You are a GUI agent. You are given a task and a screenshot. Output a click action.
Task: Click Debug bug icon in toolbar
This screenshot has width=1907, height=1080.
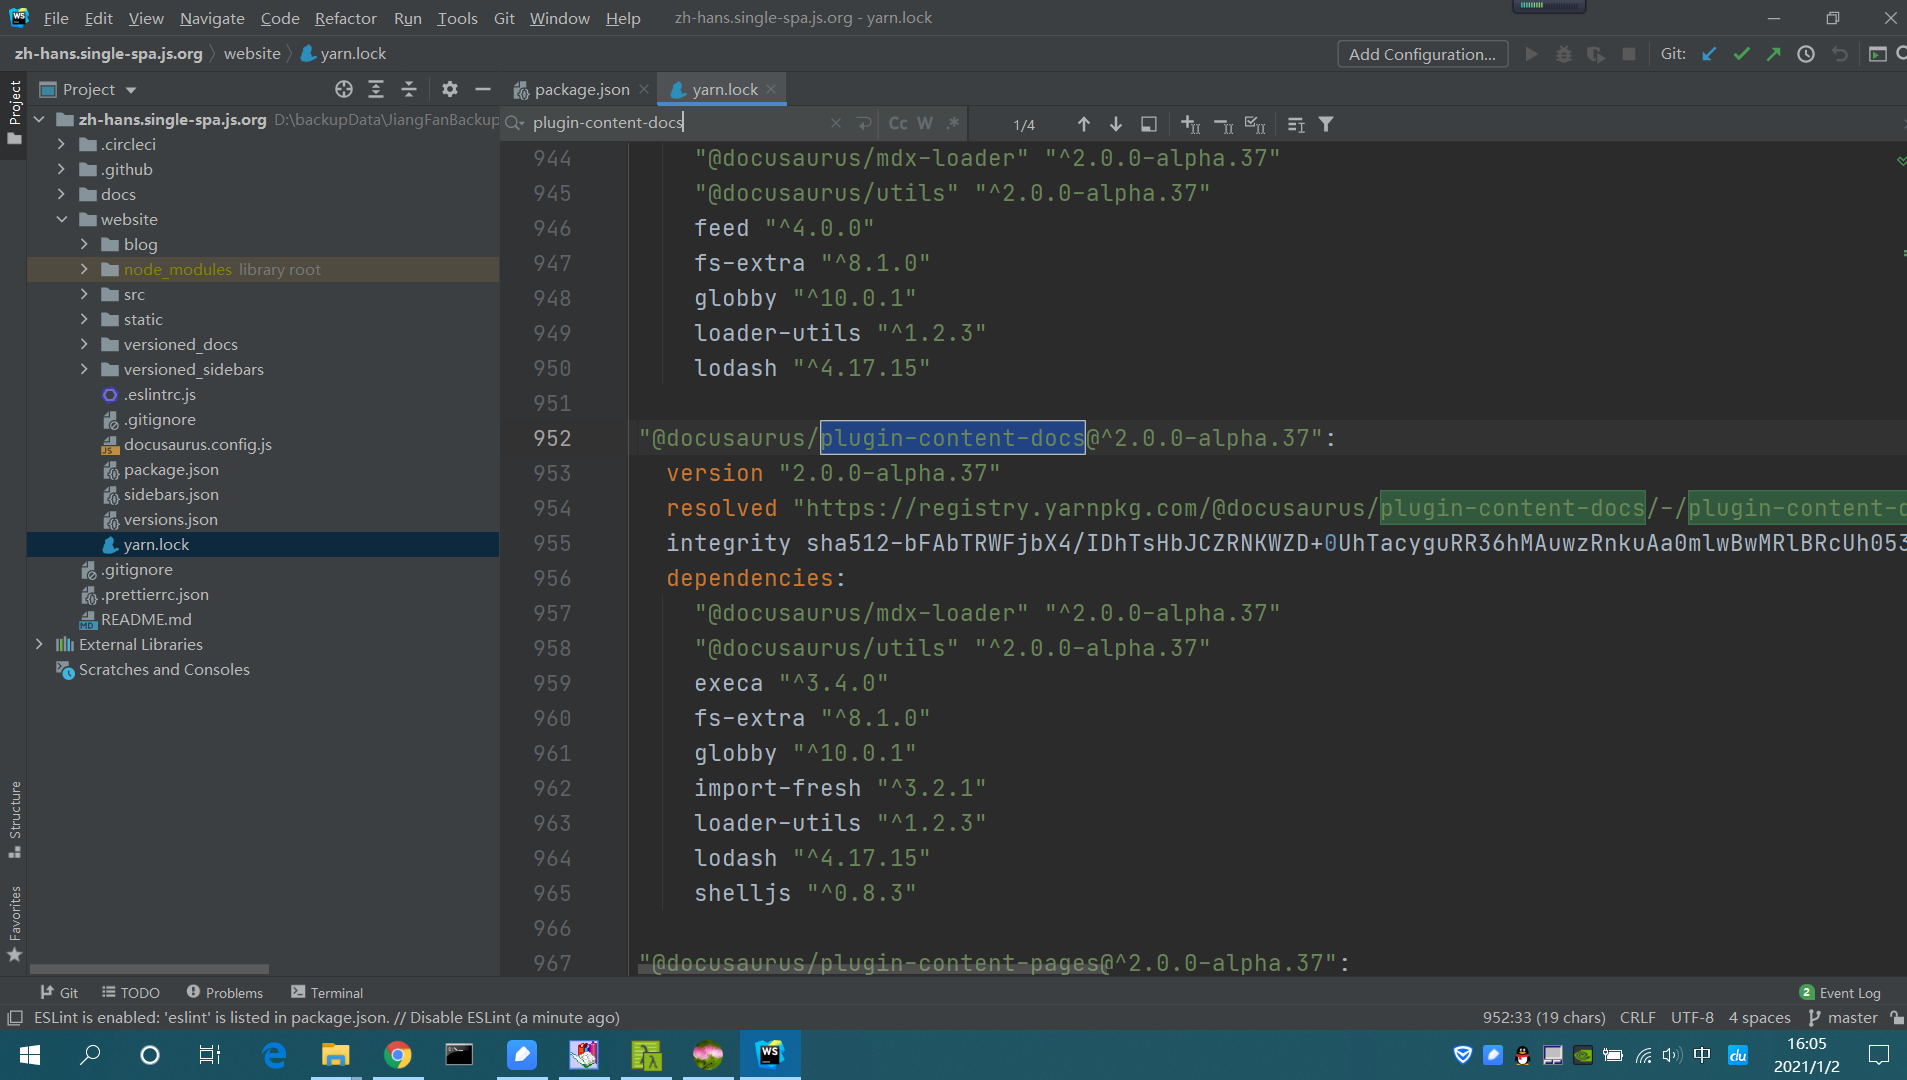click(1564, 54)
